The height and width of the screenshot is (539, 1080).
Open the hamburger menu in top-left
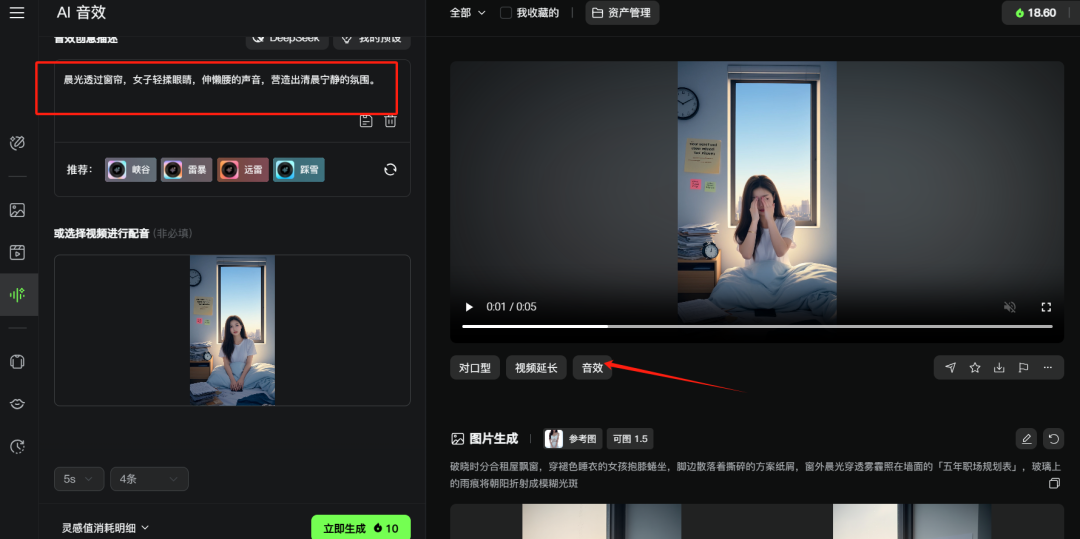[x=16, y=13]
